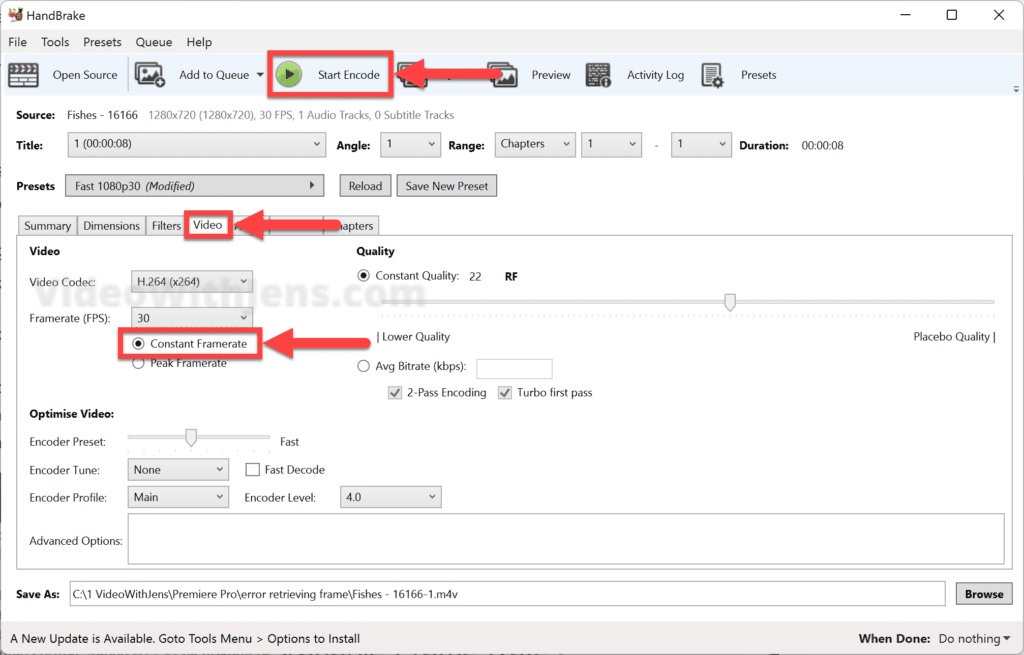Click the "Lower Quality" label
This screenshot has height=655, width=1024.
click(x=416, y=337)
